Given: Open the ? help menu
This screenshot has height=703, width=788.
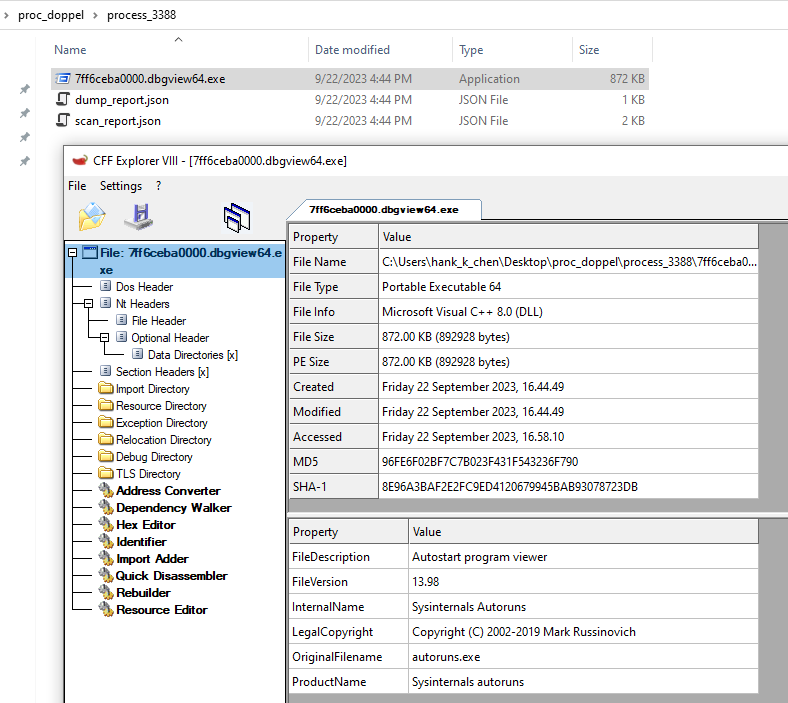Looking at the screenshot, I should click(x=158, y=186).
